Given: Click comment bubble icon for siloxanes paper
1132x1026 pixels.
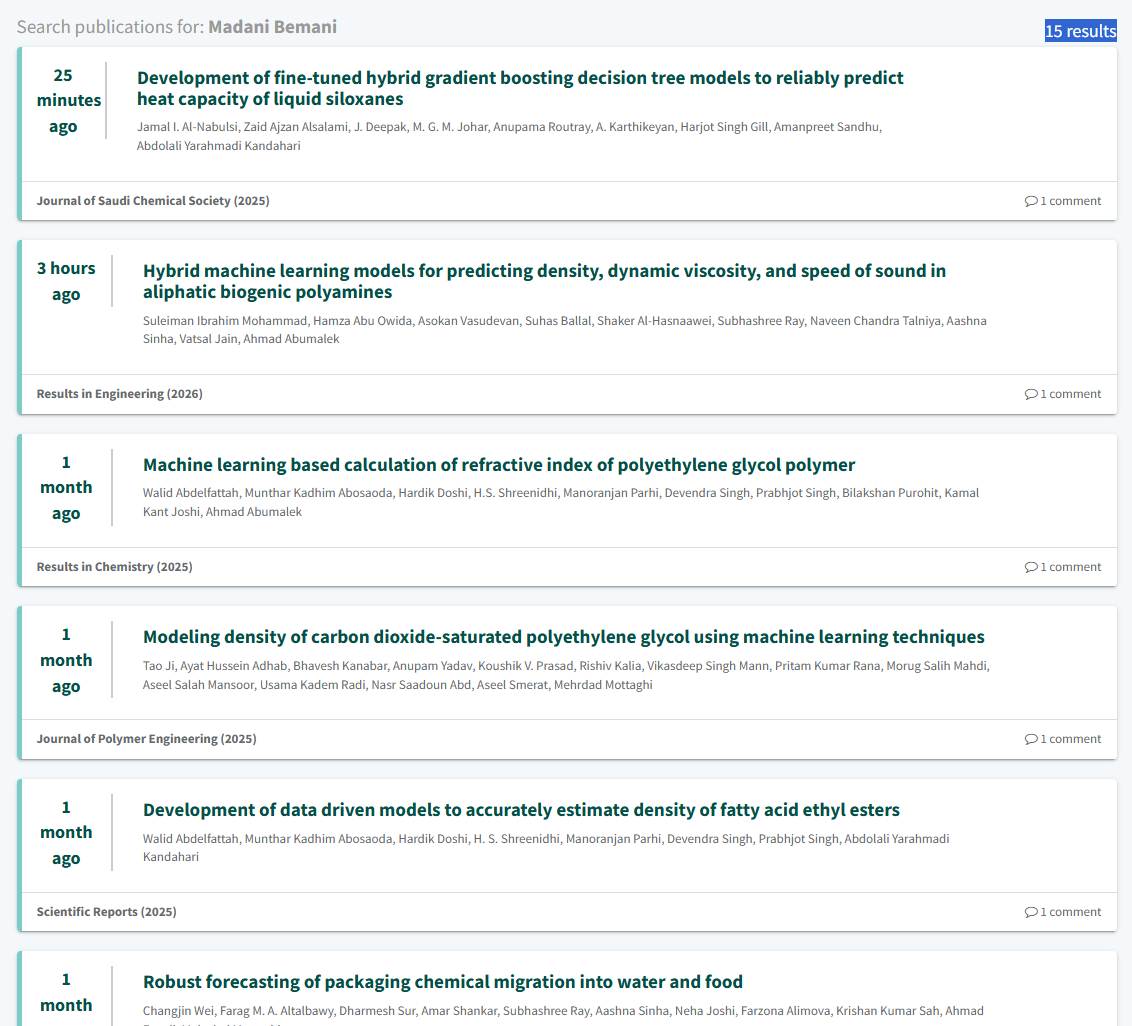Looking at the screenshot, I should [x=1031, y=201].
